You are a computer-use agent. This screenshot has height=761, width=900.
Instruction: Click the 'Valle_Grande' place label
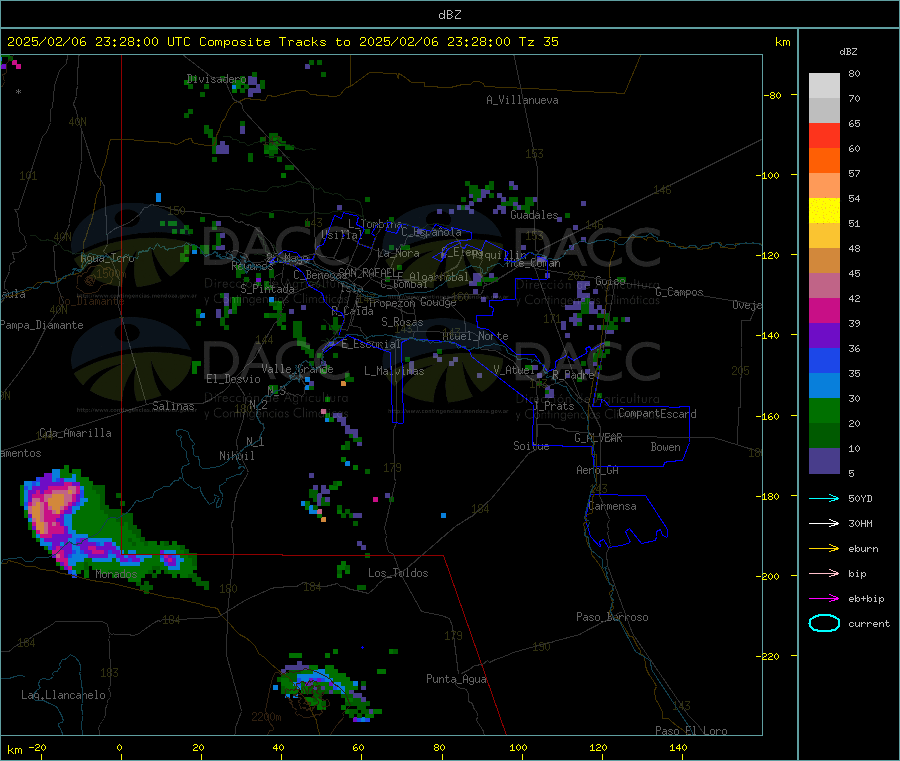(x=297, y=369)
